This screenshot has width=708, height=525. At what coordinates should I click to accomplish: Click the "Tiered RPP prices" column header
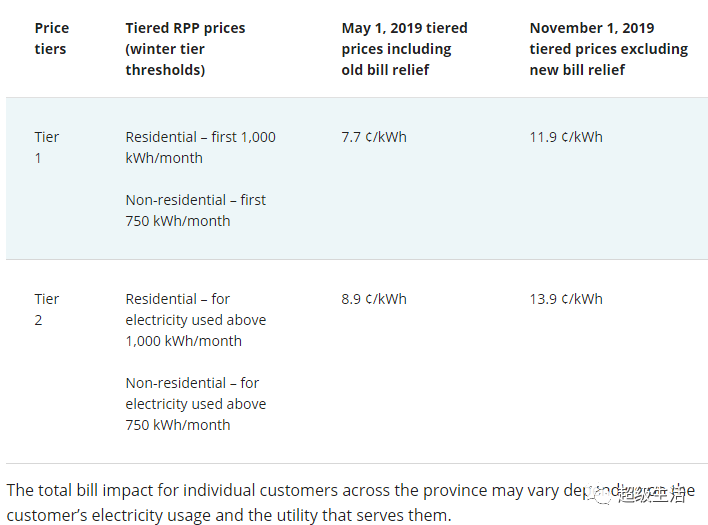tap(185, 49)
